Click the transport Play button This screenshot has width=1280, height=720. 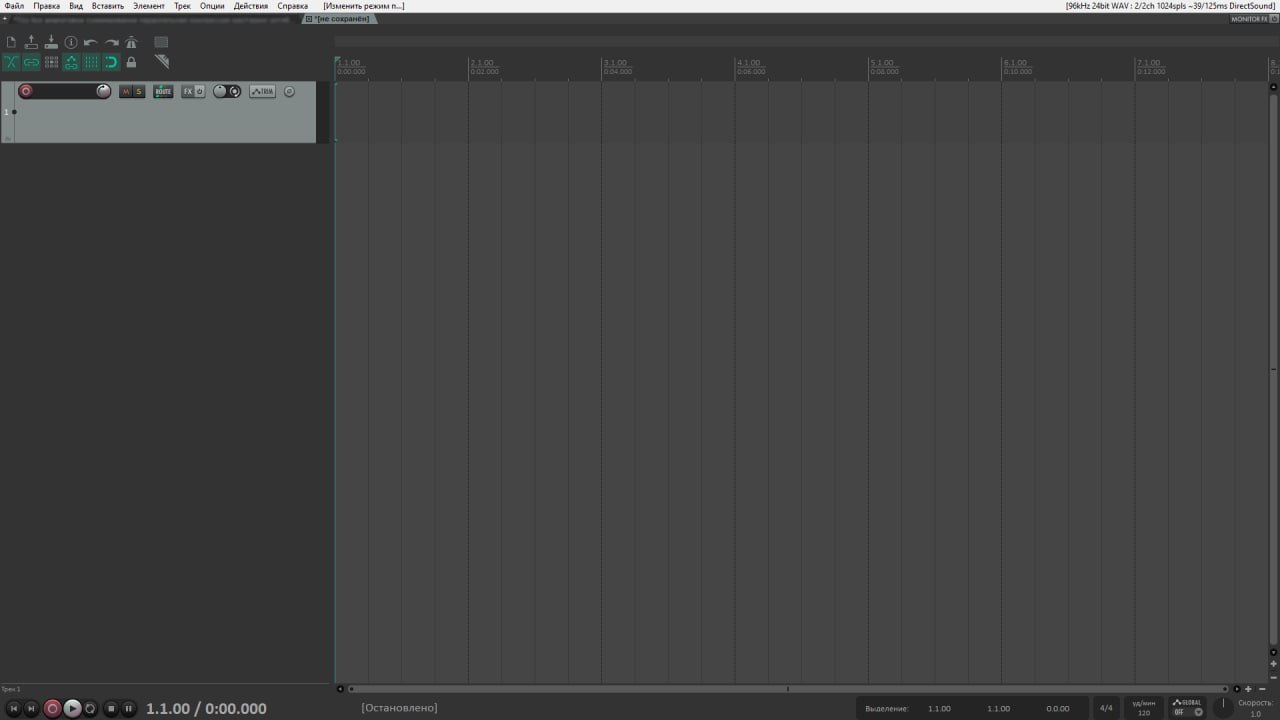(72, 708)
